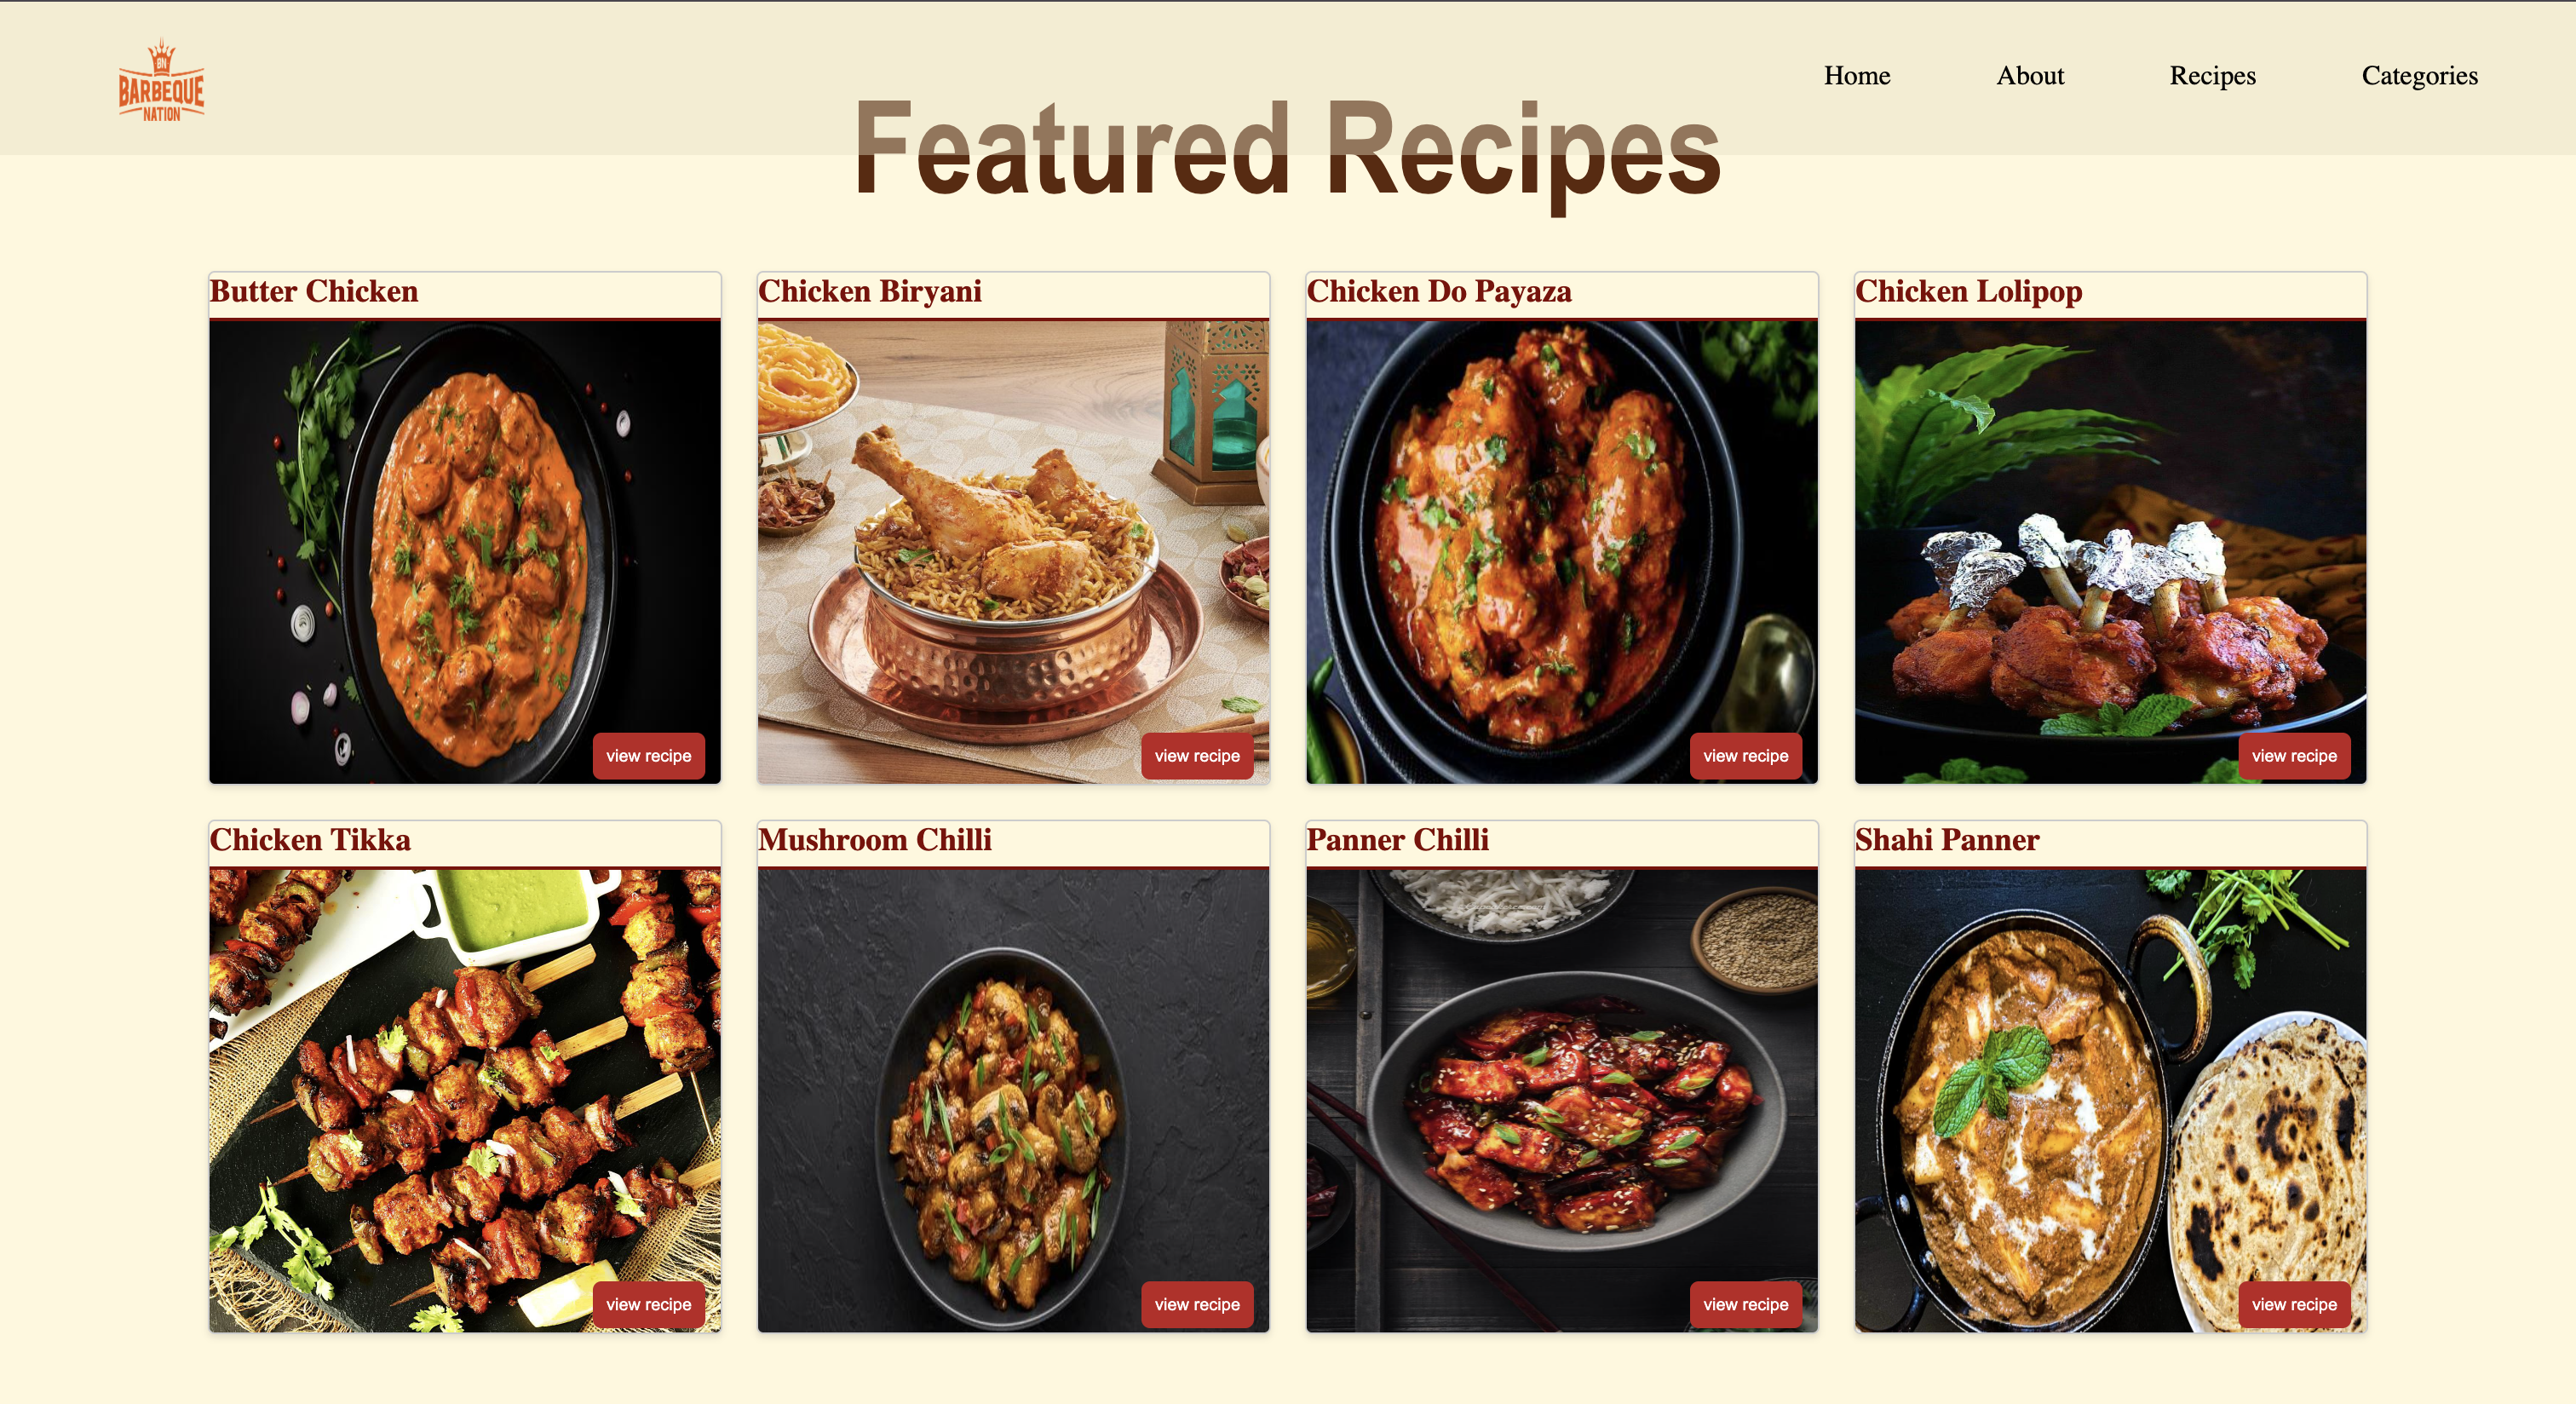View recipe for Shahi Panner
2576x1404 pixels.
pos(2294,1304)
